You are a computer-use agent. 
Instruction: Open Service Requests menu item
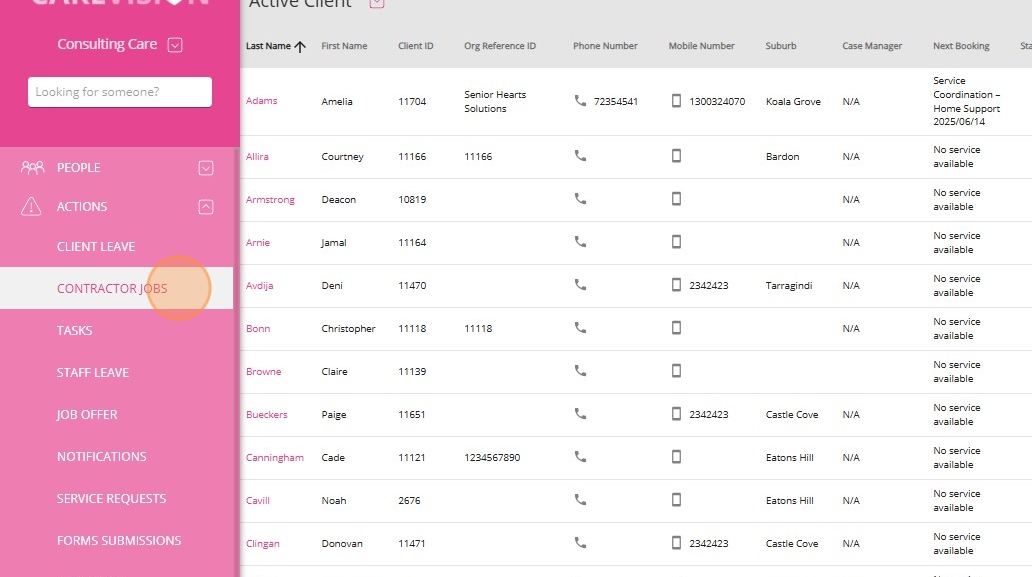111,499
